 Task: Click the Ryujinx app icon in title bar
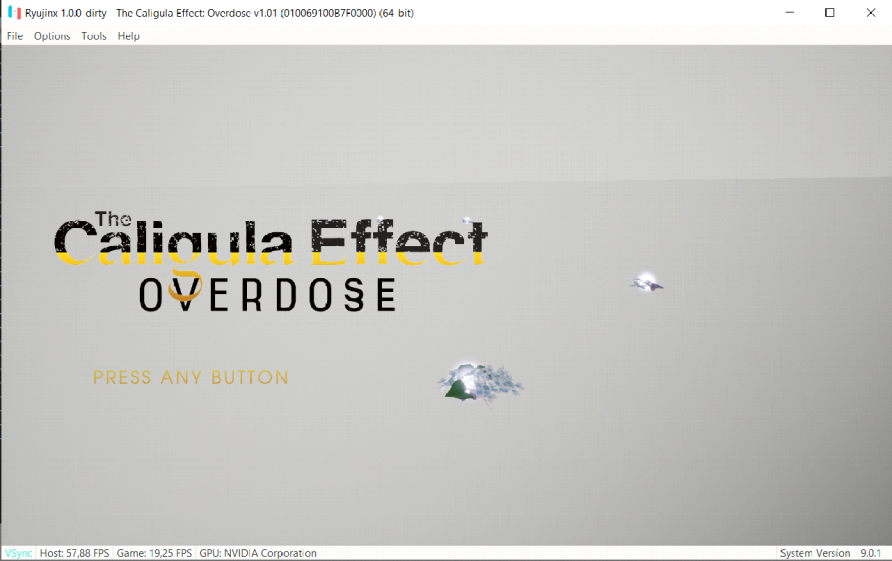[14, 13]
